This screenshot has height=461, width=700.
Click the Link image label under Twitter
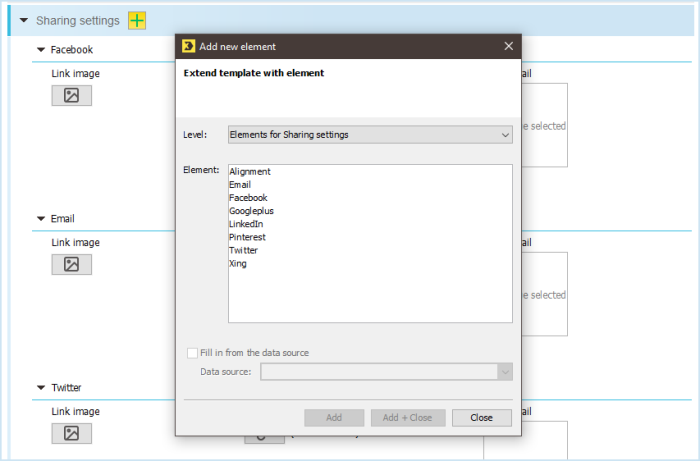click(75, 411)
